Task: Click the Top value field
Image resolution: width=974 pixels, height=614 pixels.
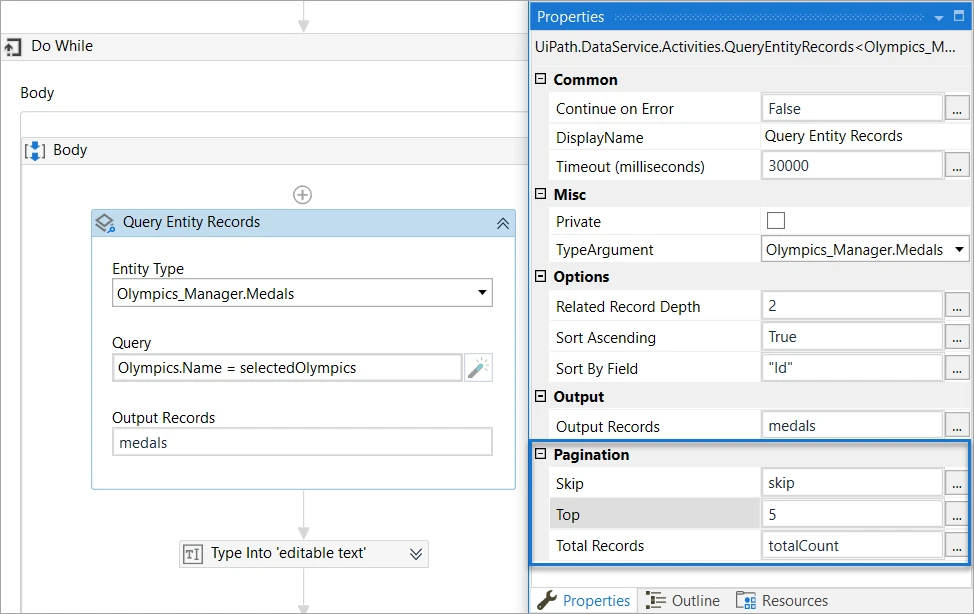Action: click(852, 514)
